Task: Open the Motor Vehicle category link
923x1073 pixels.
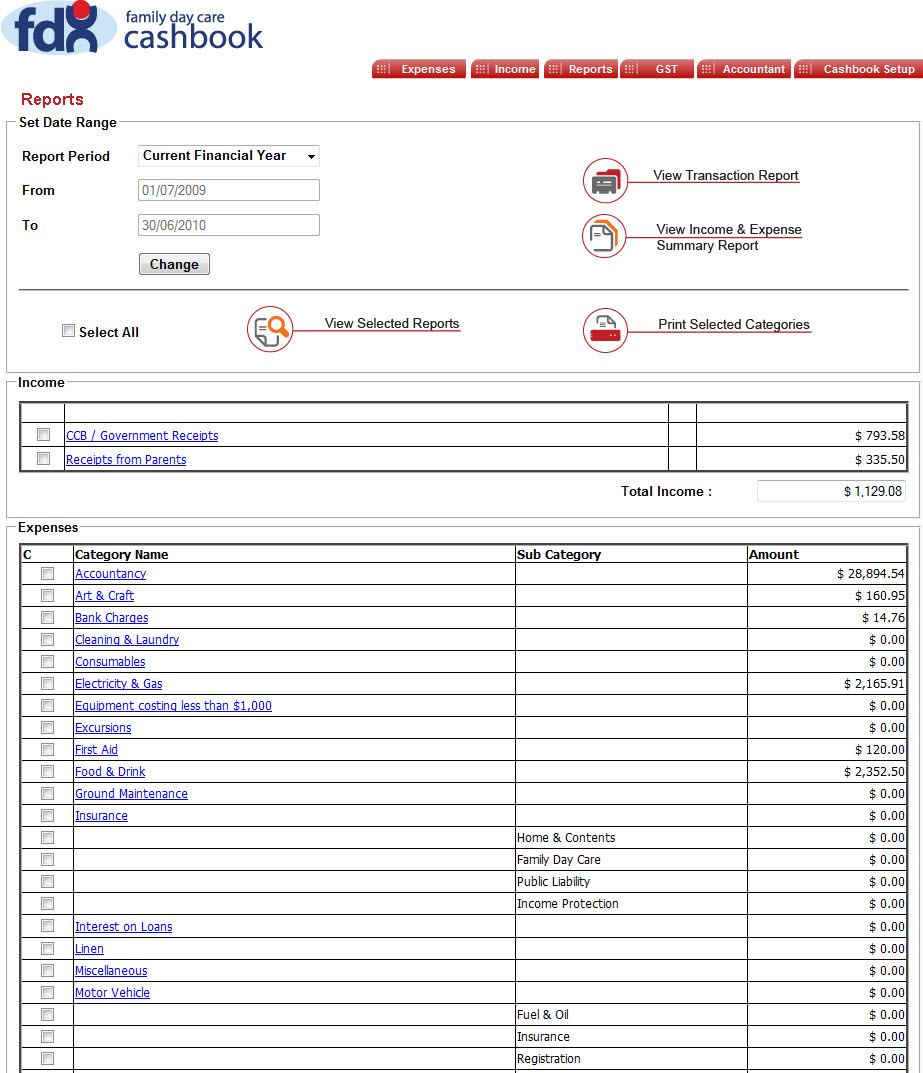Action: click(112, 992)
